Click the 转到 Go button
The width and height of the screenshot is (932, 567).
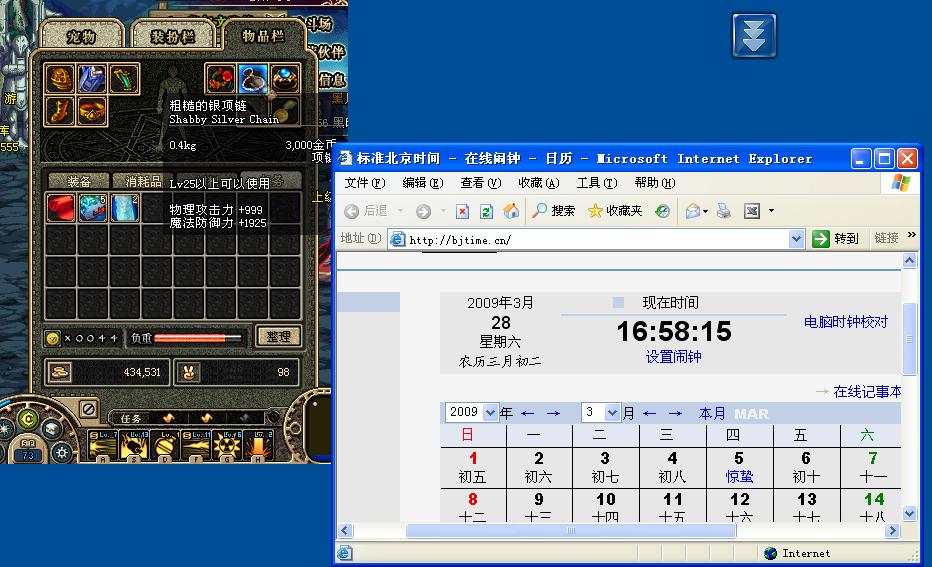[838, 238]
